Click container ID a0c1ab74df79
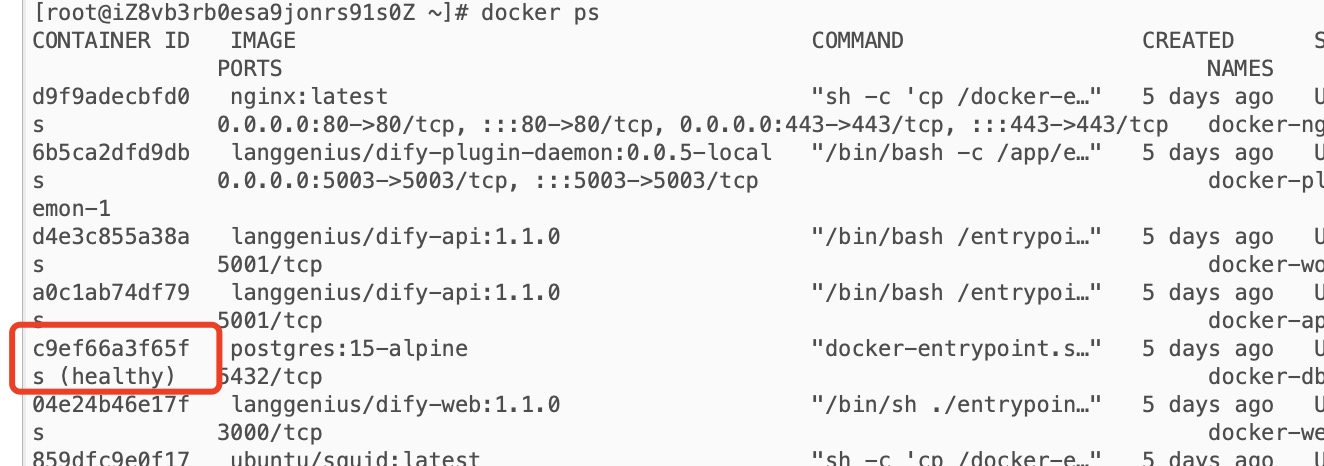The width and height of the screenshot is (1324, 466). (112, 293)
